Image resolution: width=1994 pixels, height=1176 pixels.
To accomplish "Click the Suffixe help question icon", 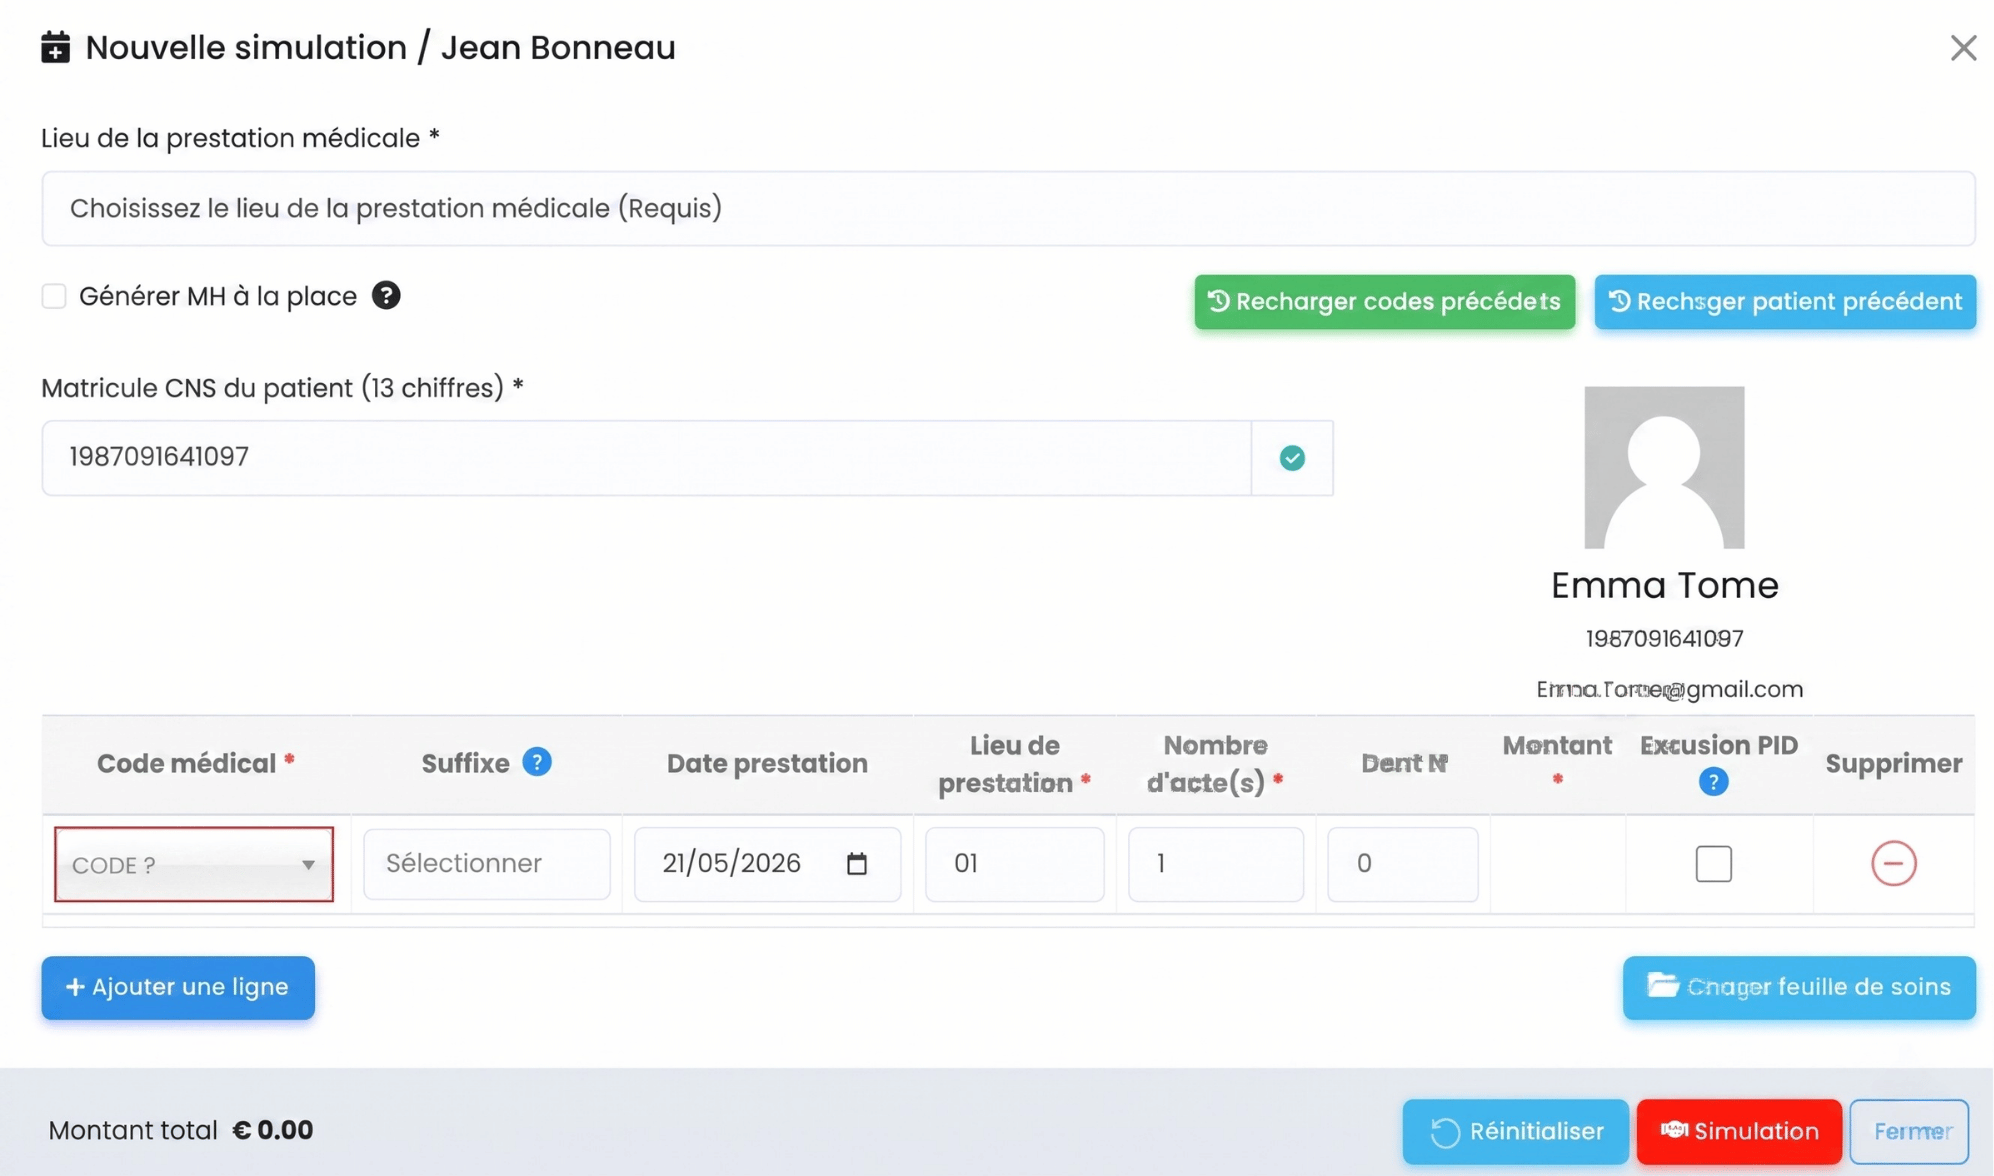I will coord(537,762).
